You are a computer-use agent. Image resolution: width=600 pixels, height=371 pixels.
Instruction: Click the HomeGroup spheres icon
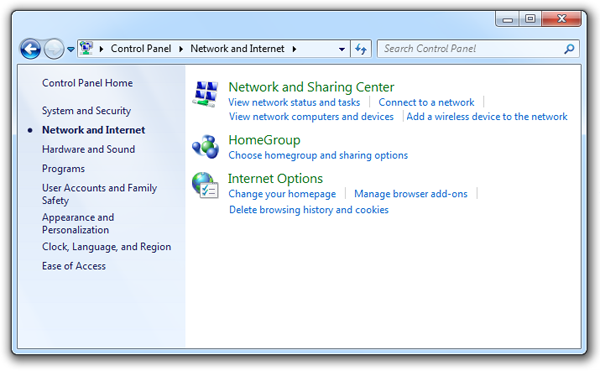pos(205,146)
